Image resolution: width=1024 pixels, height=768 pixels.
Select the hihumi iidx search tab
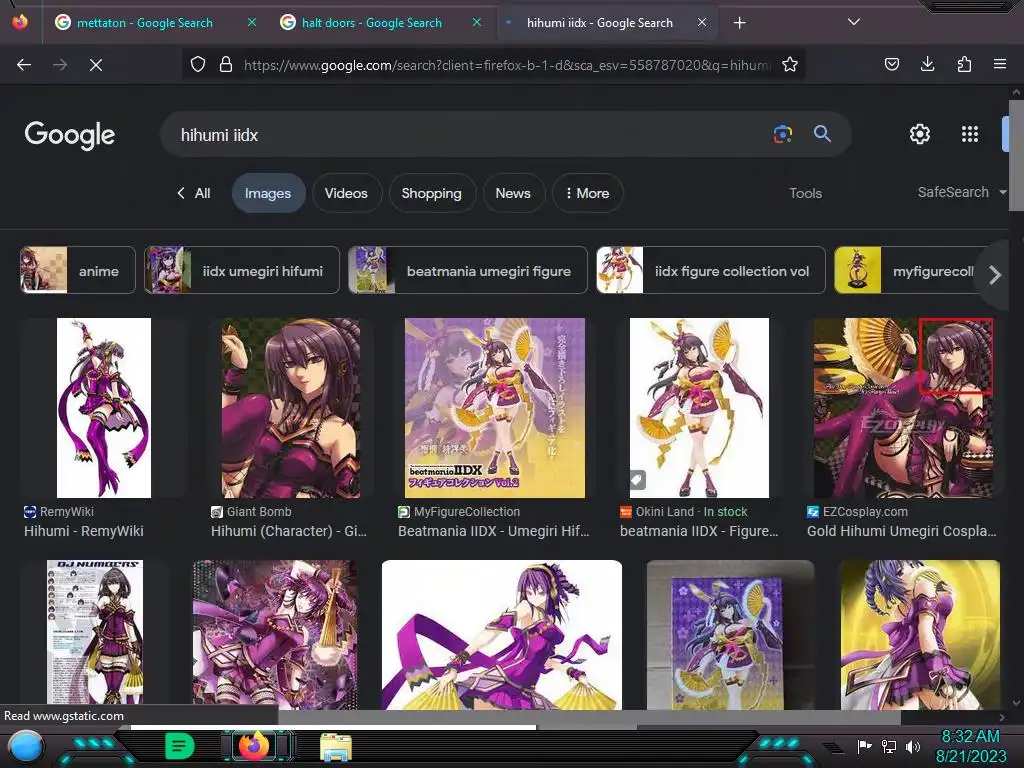tap(600, 23)
